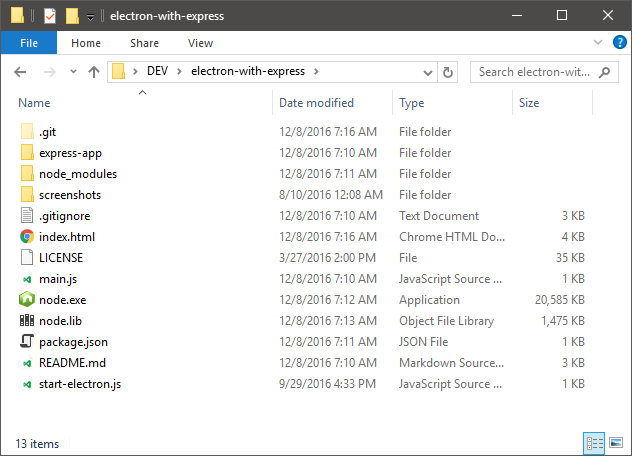This screenshot has width=632, height=456.
Task: Select the package.json file name
Action: (x=73, y=342)
